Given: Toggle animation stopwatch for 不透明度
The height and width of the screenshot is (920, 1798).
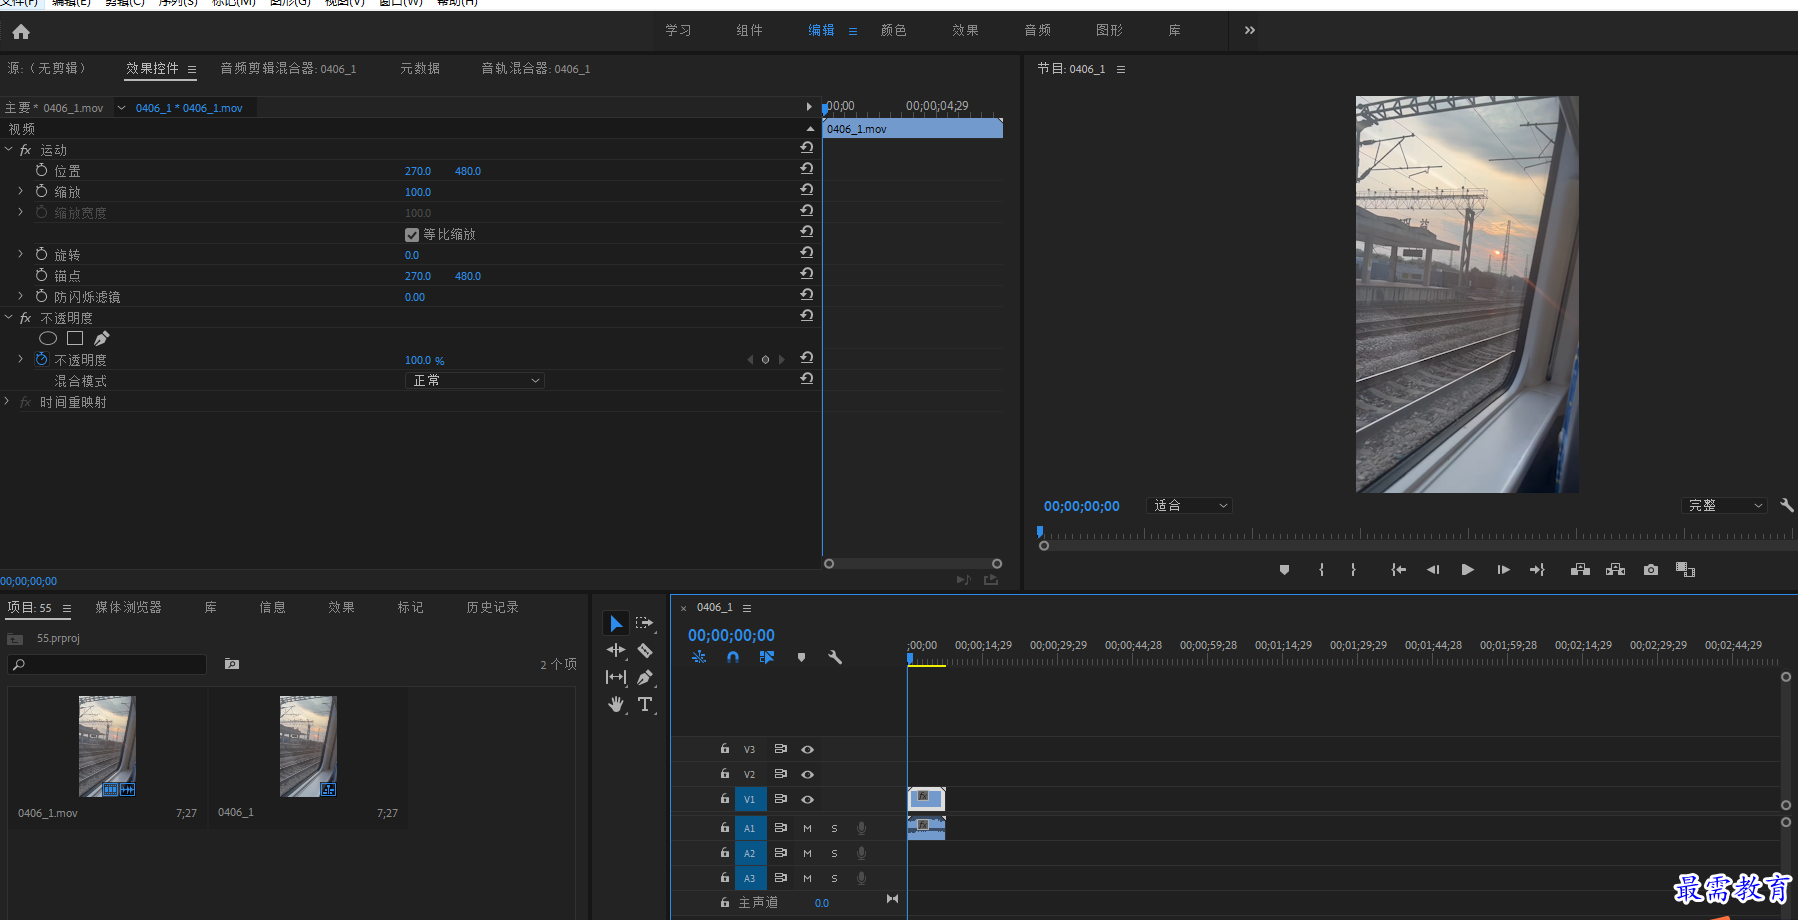Looking at the screenshot, I should (x=41, y=359).
